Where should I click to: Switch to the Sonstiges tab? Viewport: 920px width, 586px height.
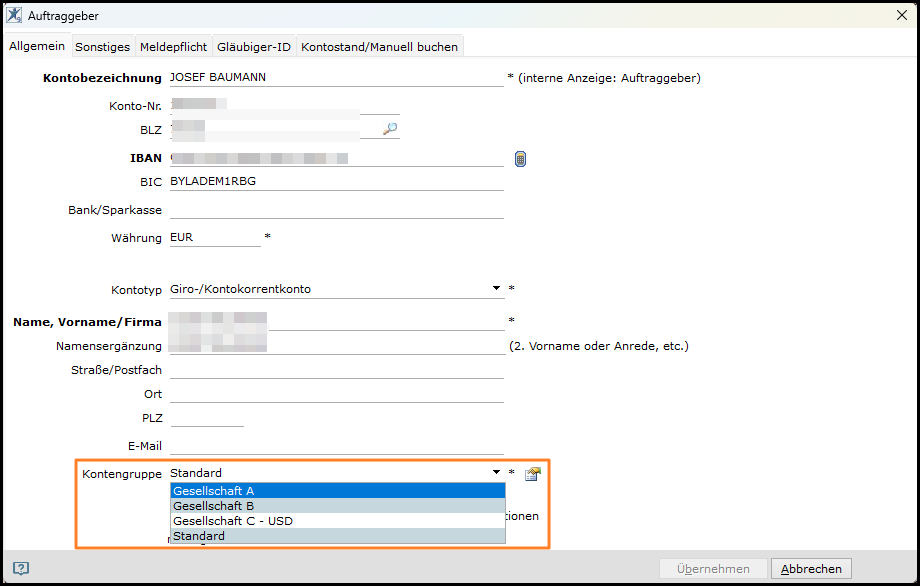click(103, 47)
